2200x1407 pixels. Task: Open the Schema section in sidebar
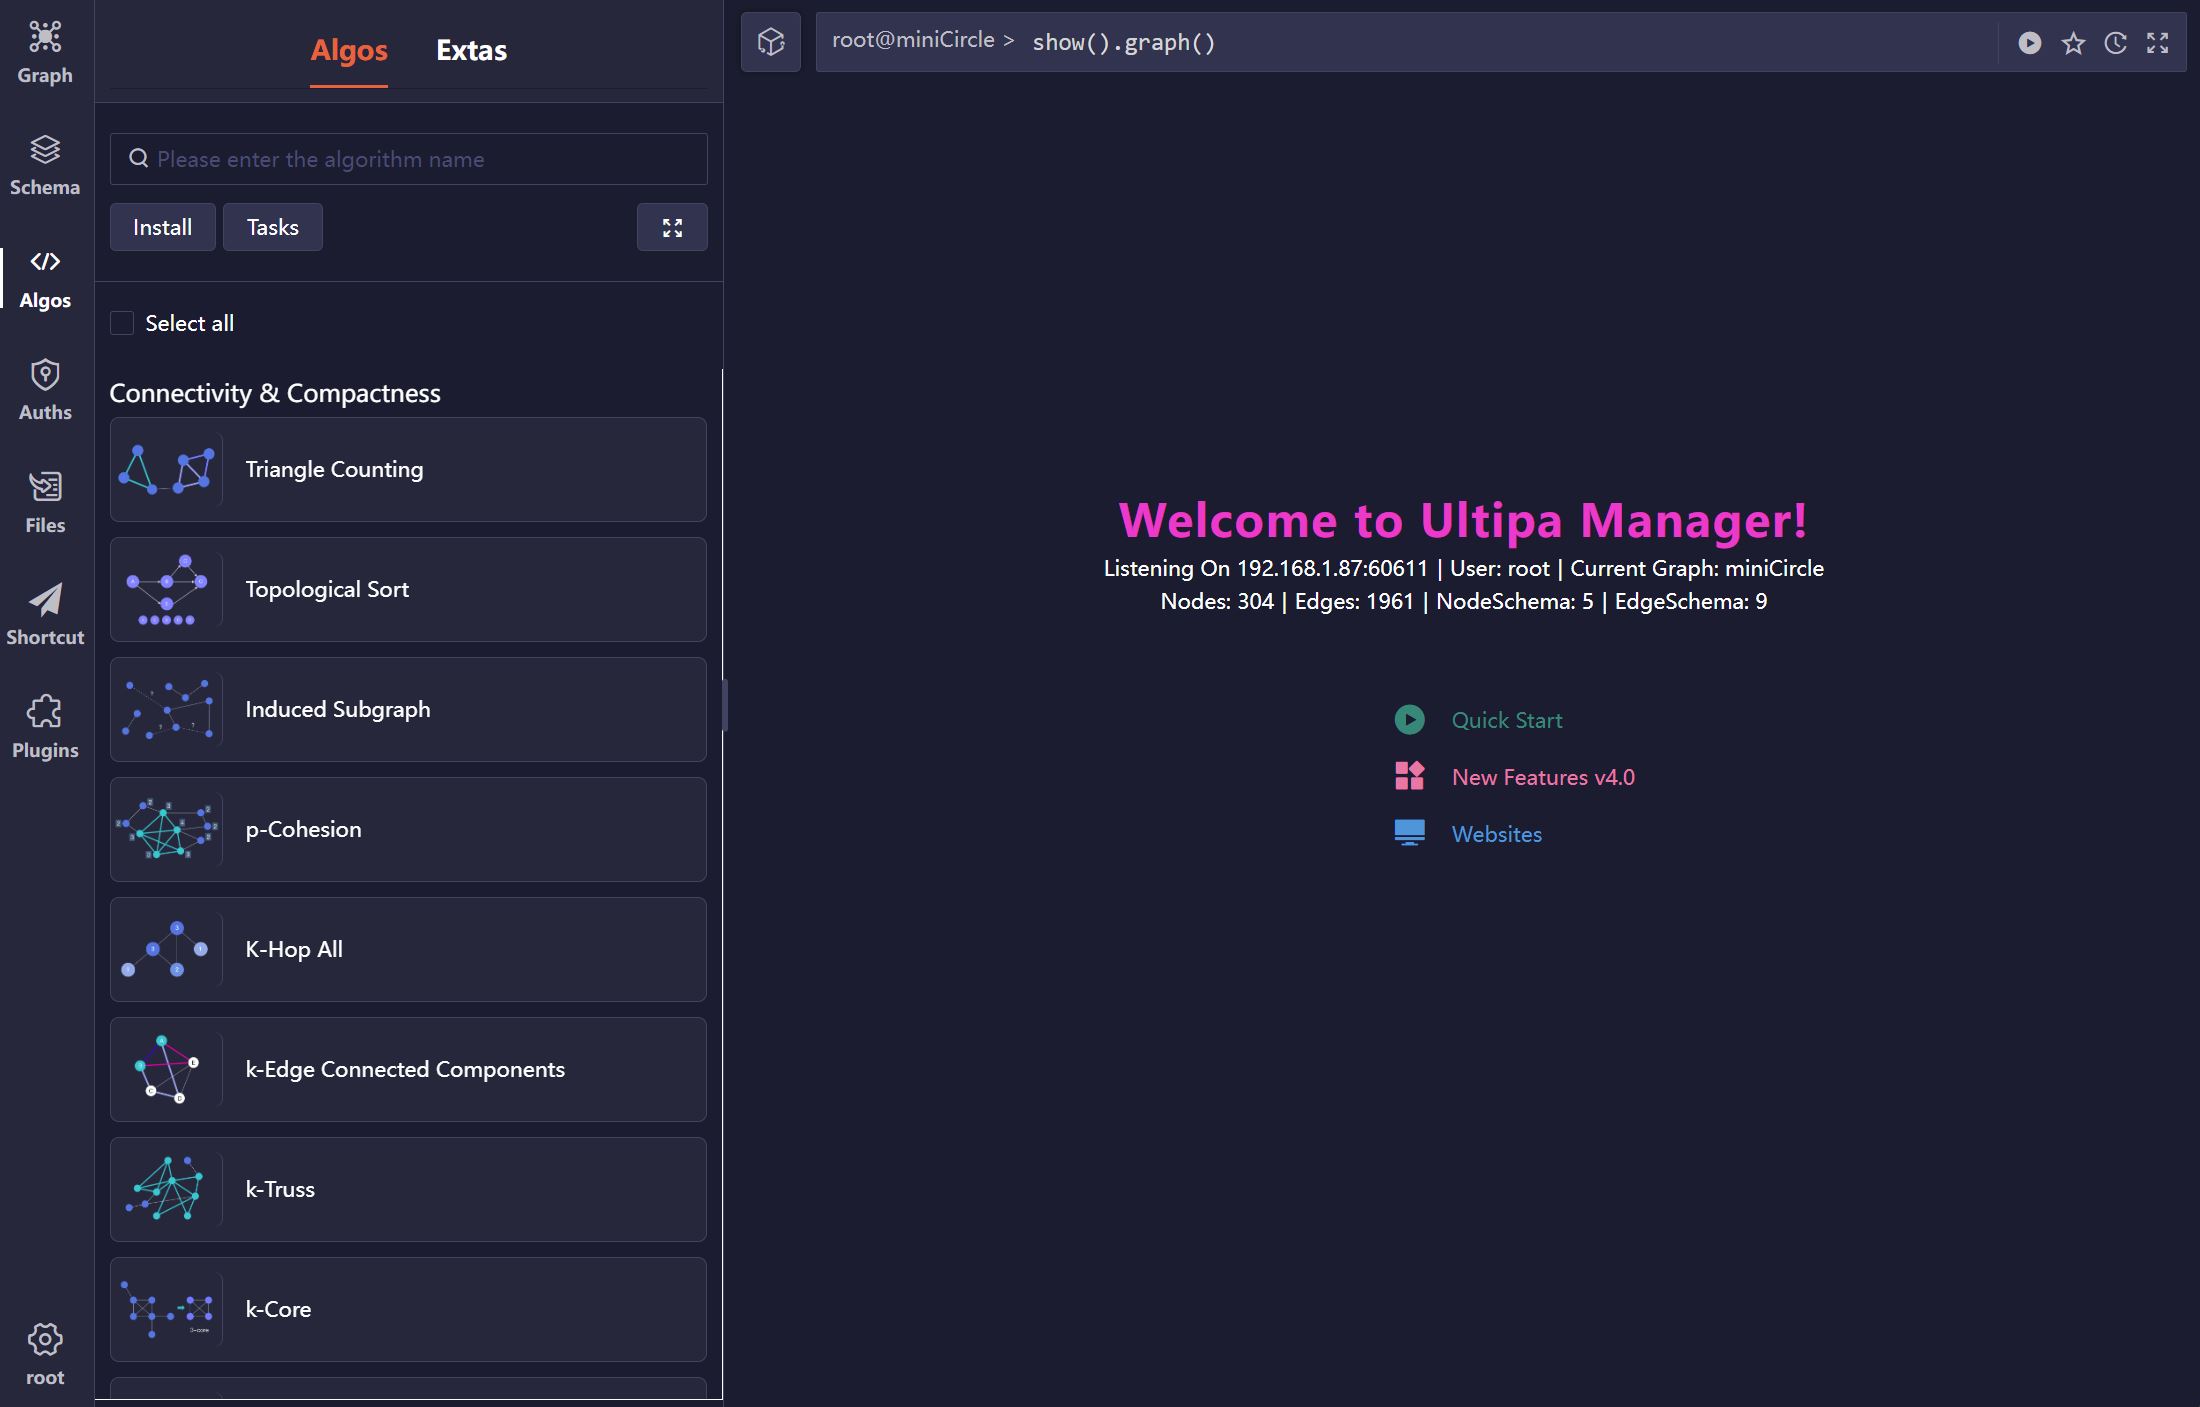(x=45, y=165)
